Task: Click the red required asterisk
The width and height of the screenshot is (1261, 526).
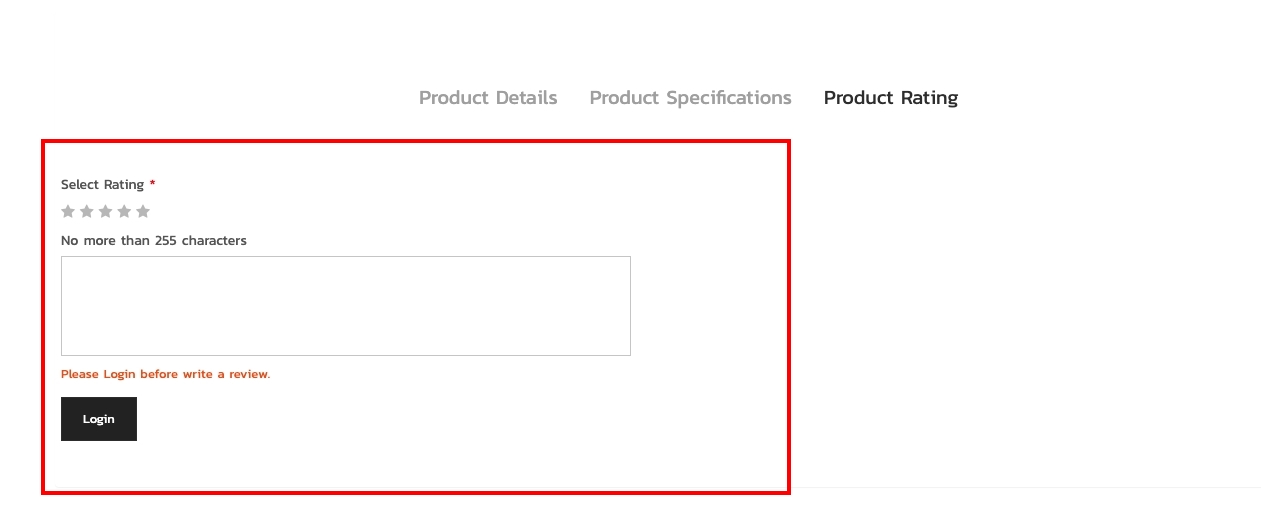Action: click(153, 184)
